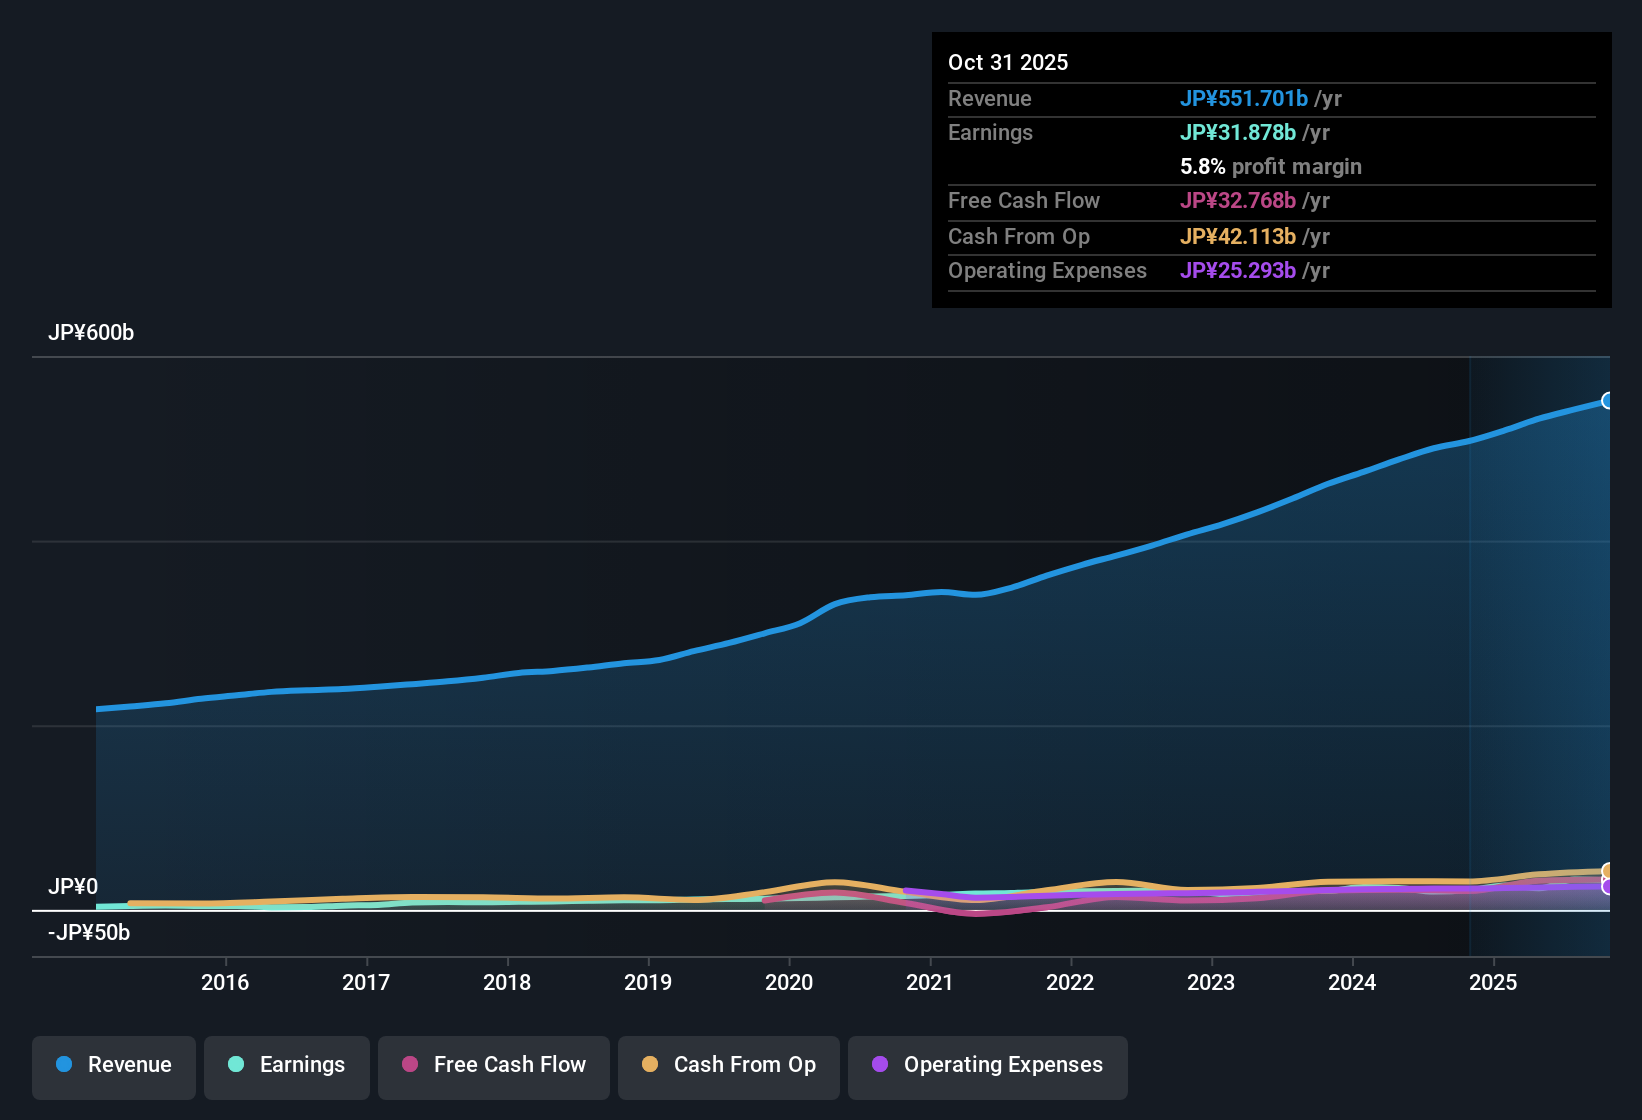Click the blue revenue line at its 2021 plateau
Viewport: 1642px width, 1120px height.
pos(930,592)
